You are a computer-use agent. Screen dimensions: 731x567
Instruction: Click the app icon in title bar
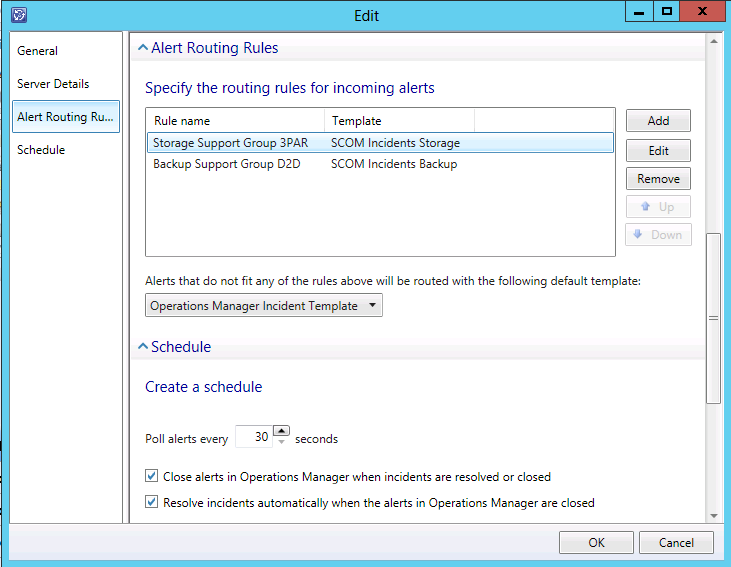(17, 15)
